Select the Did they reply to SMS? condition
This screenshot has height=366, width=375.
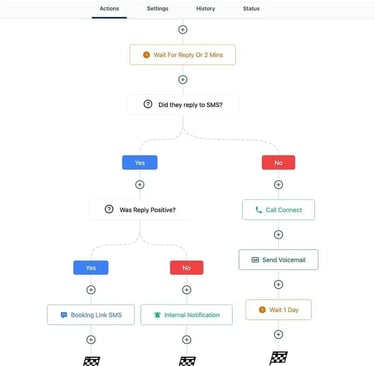(183, 105)
